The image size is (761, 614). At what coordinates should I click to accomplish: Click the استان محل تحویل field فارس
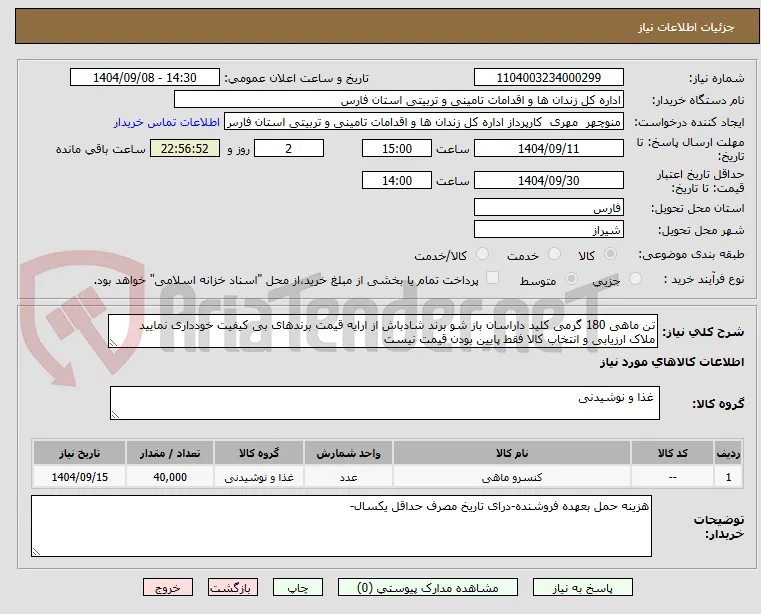point(548,207)
